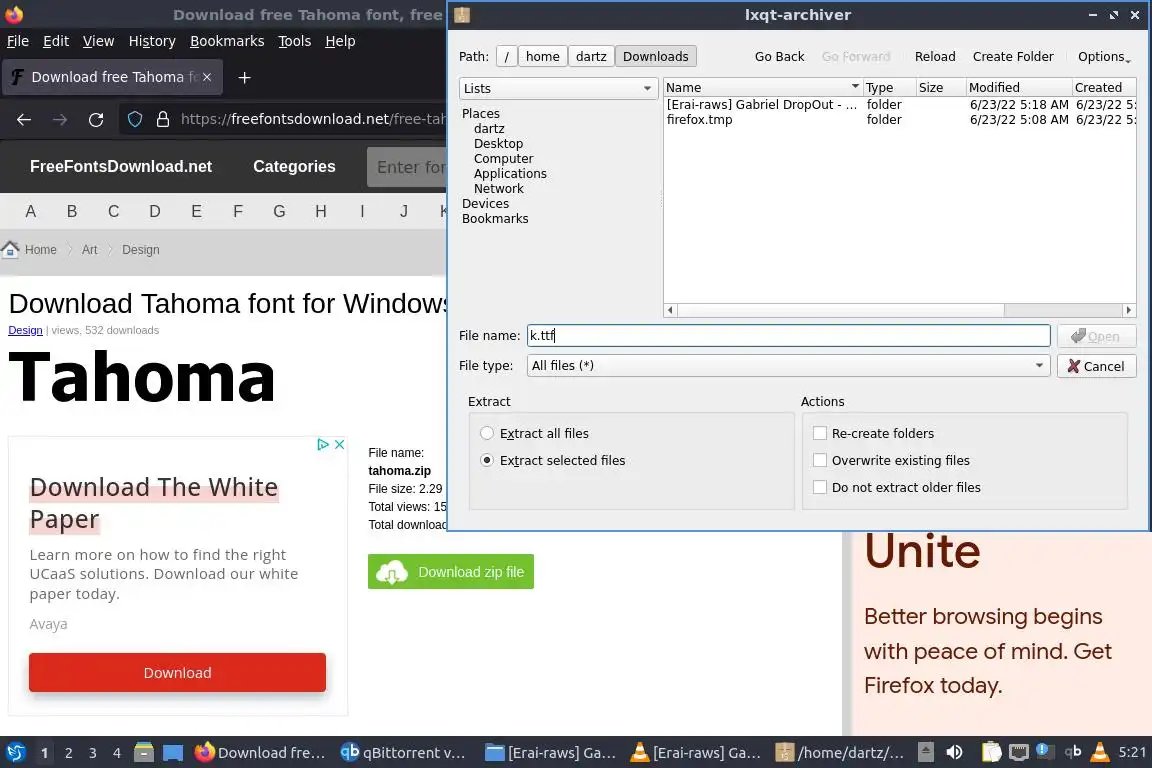The width and height of the screenshot is (1152, 768).
Task: Click the removable media eject tray icon
Action: [x=926, y=752]
